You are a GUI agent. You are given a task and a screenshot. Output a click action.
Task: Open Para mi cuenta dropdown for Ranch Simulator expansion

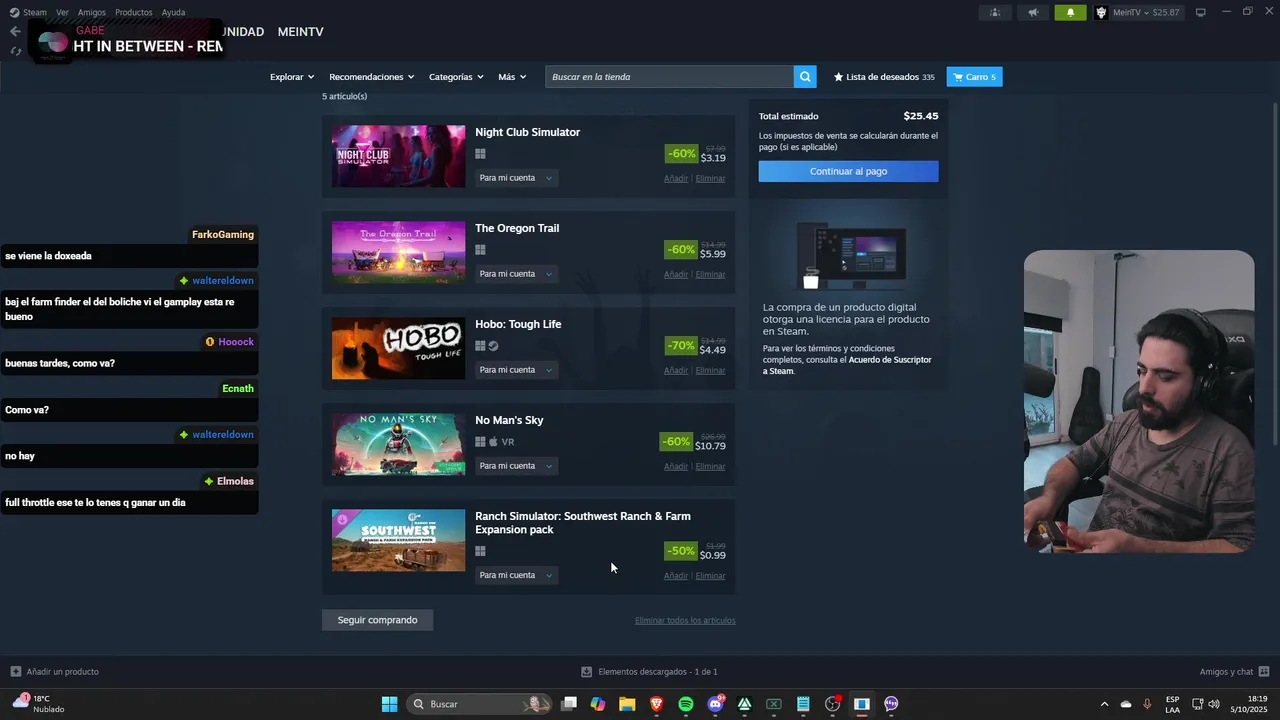click(516, 575)
